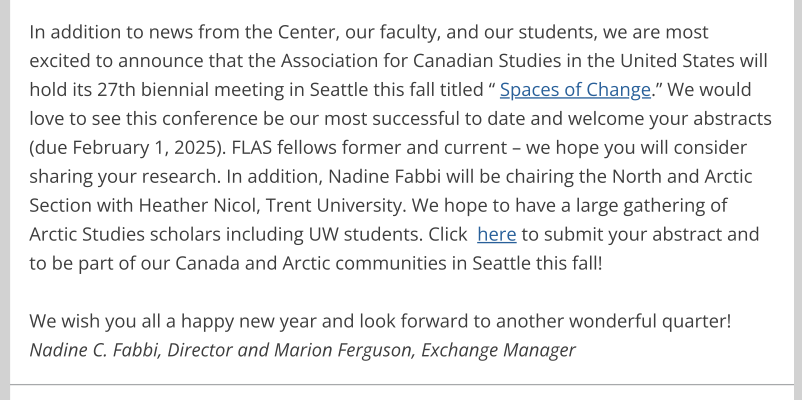Open the "Spaces of Change" link
802x400 pixels.
575,90
